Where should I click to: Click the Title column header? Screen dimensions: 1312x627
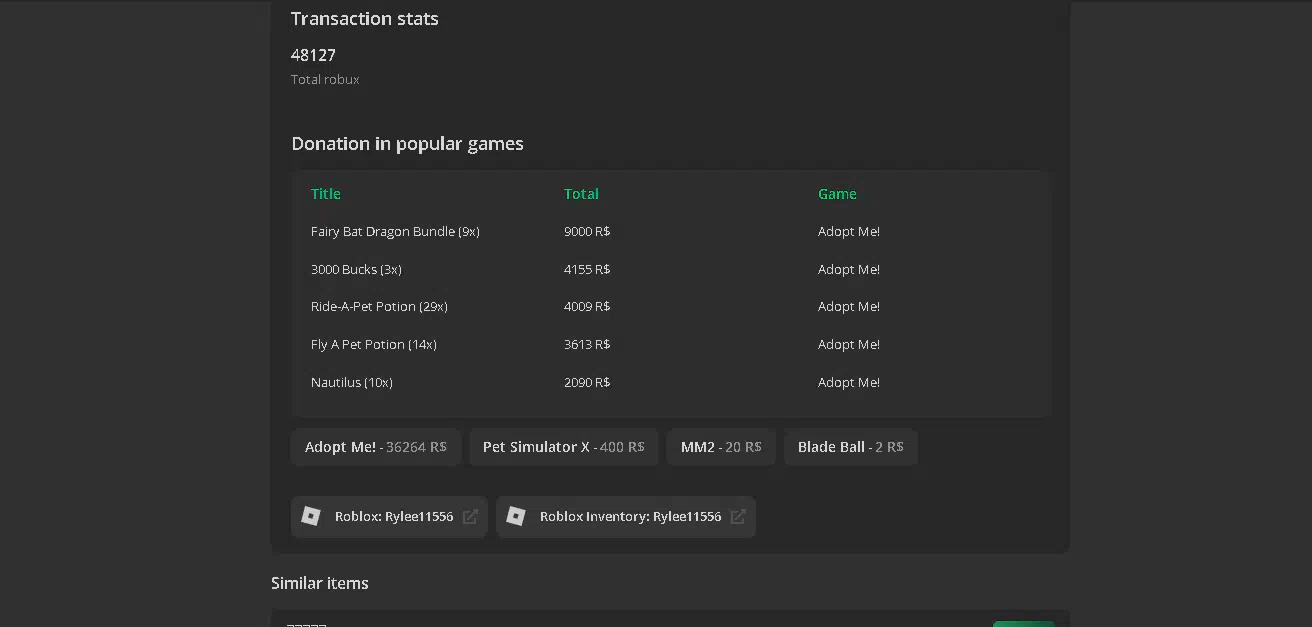click(326, 194)
